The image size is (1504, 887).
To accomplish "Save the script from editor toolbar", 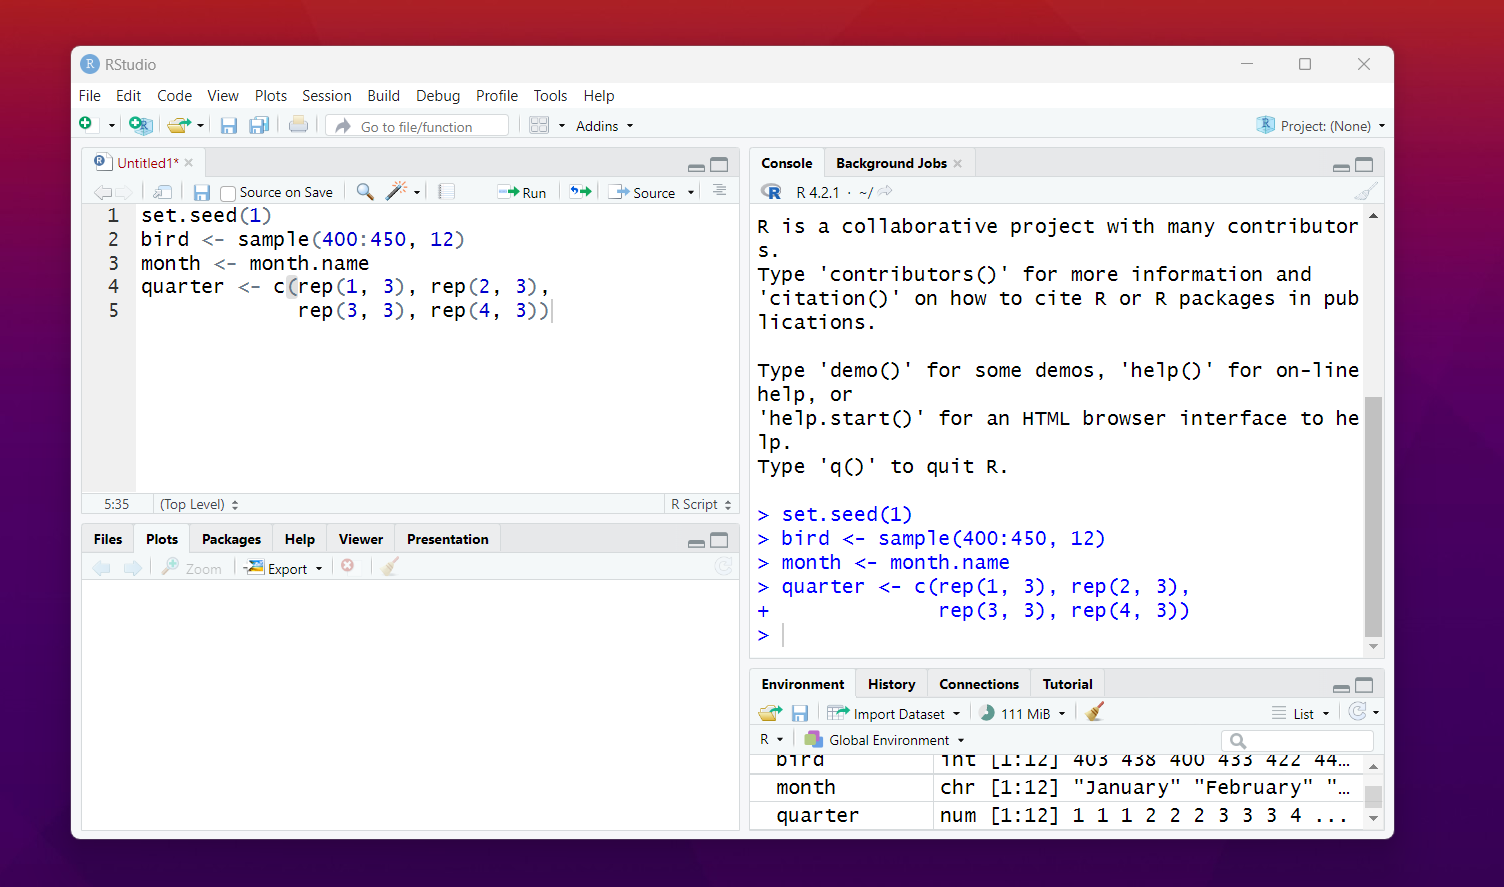I will (x=202, y=193).
